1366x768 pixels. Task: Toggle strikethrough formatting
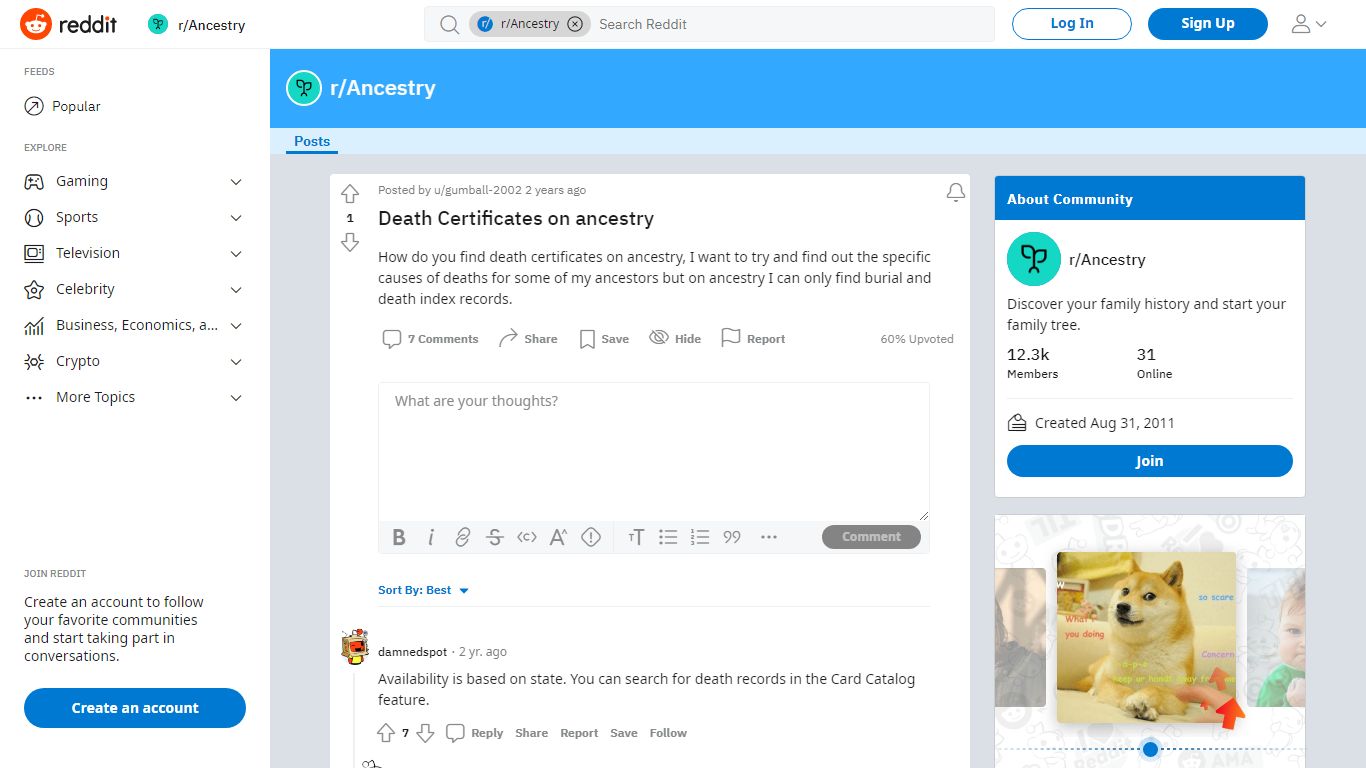point(495,537)
